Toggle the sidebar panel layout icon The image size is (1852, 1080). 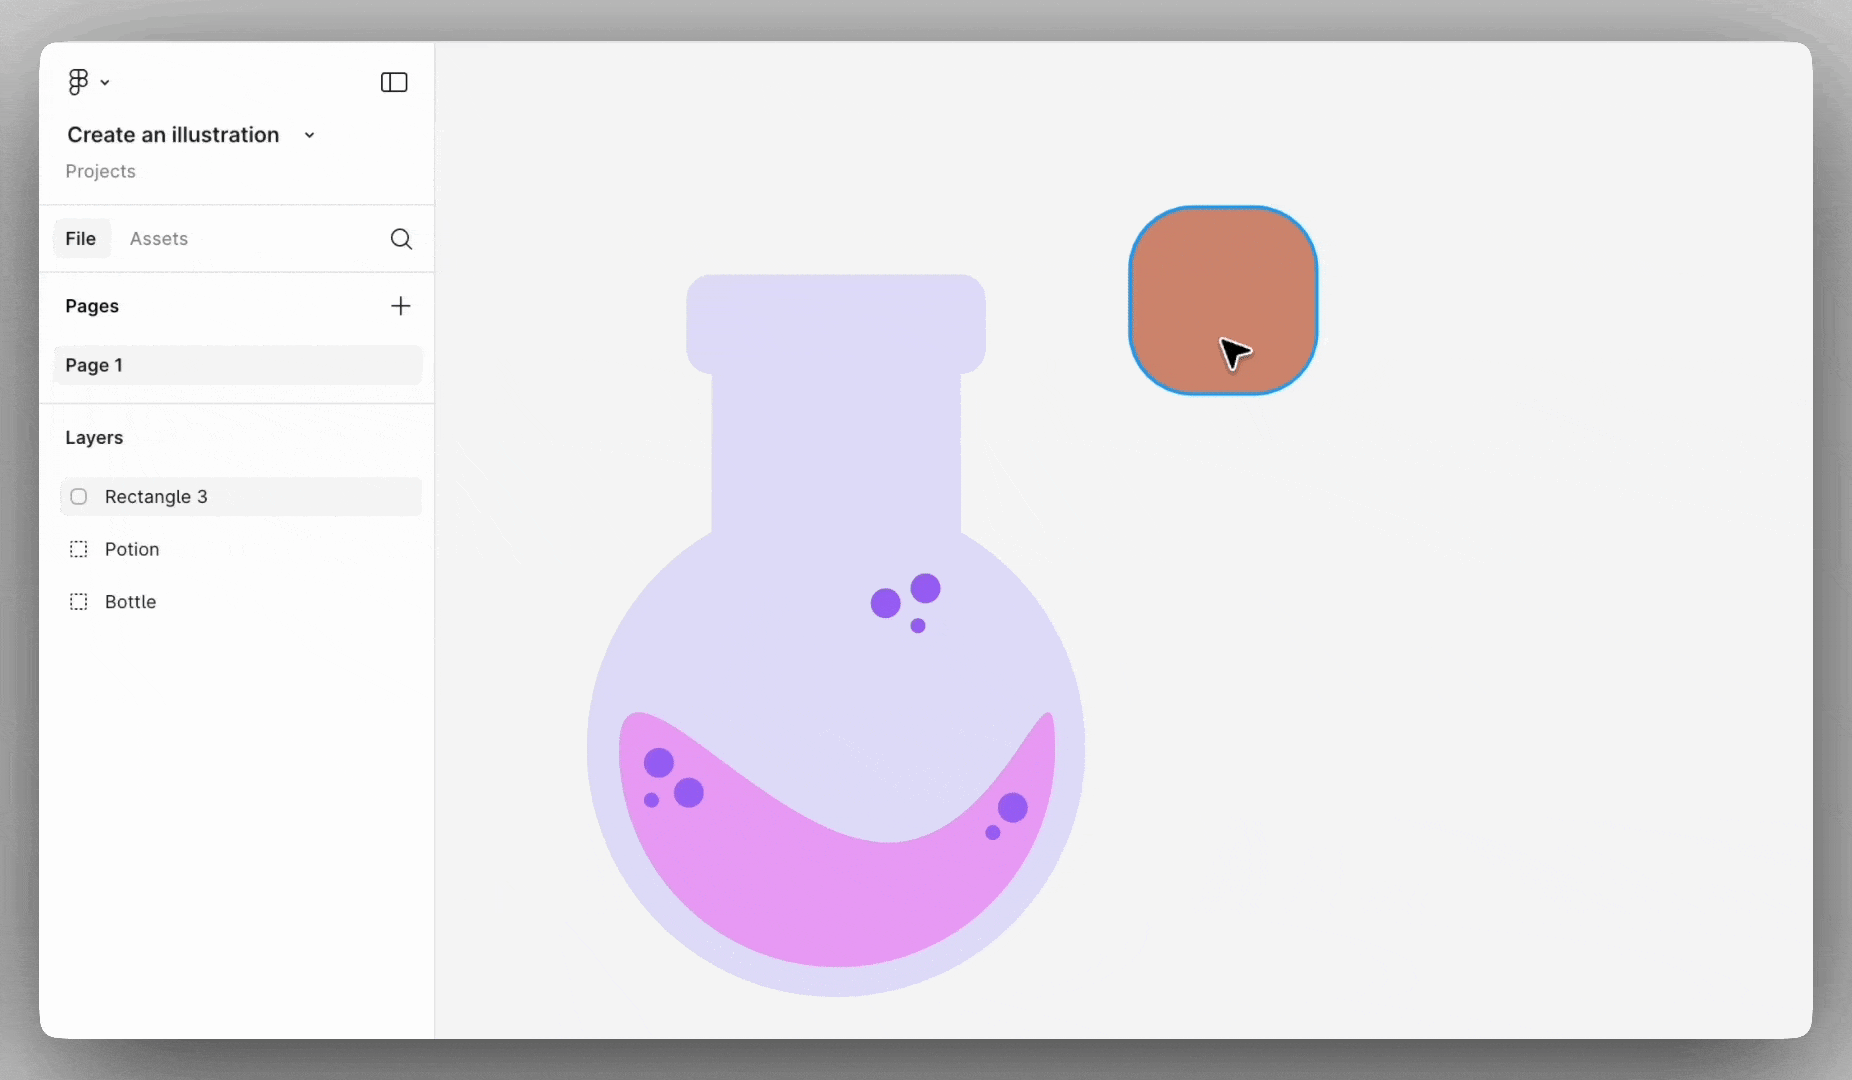394,82
